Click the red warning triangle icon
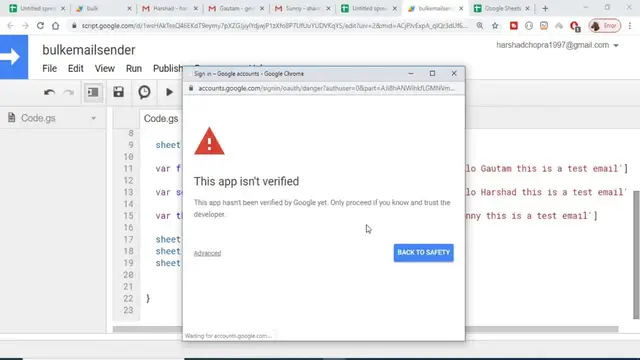 pos(209,141)
